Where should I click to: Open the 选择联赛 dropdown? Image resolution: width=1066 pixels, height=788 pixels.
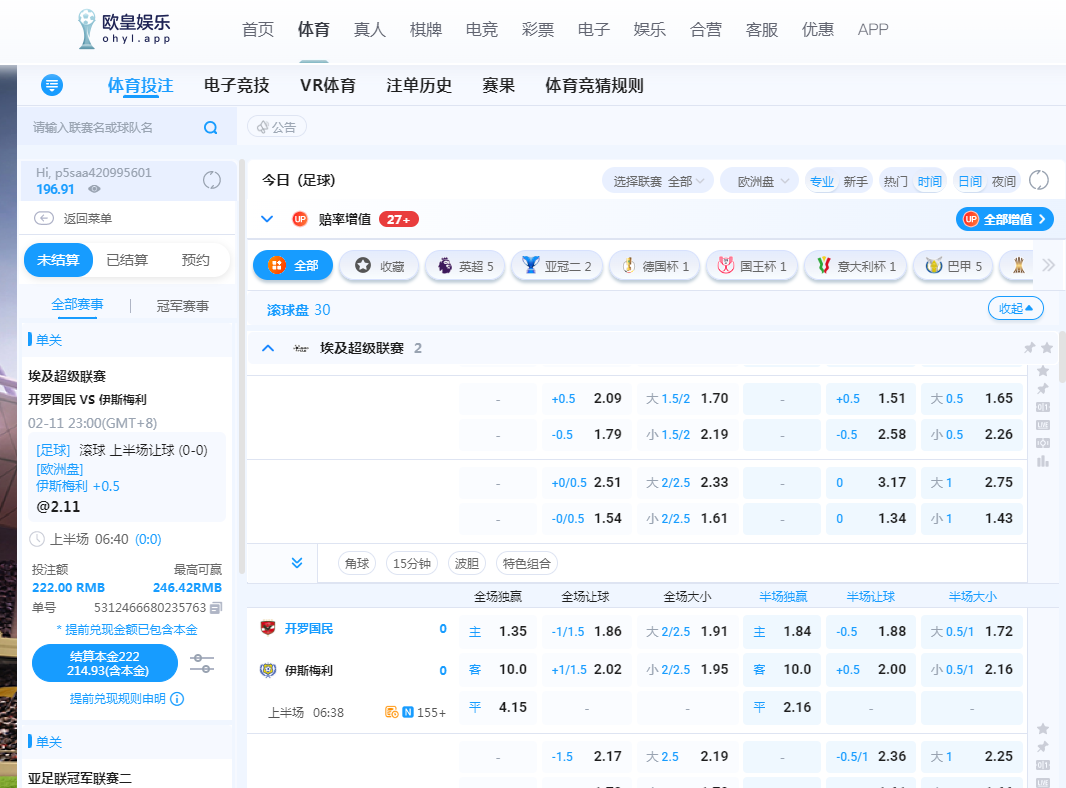click(658, 181)
